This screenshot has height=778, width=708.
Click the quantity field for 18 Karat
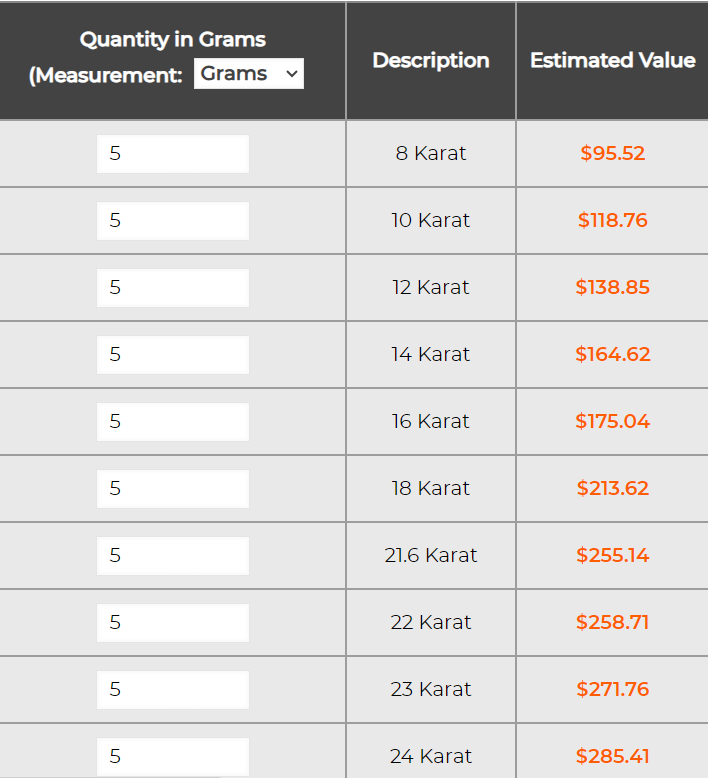click(173, 489)
